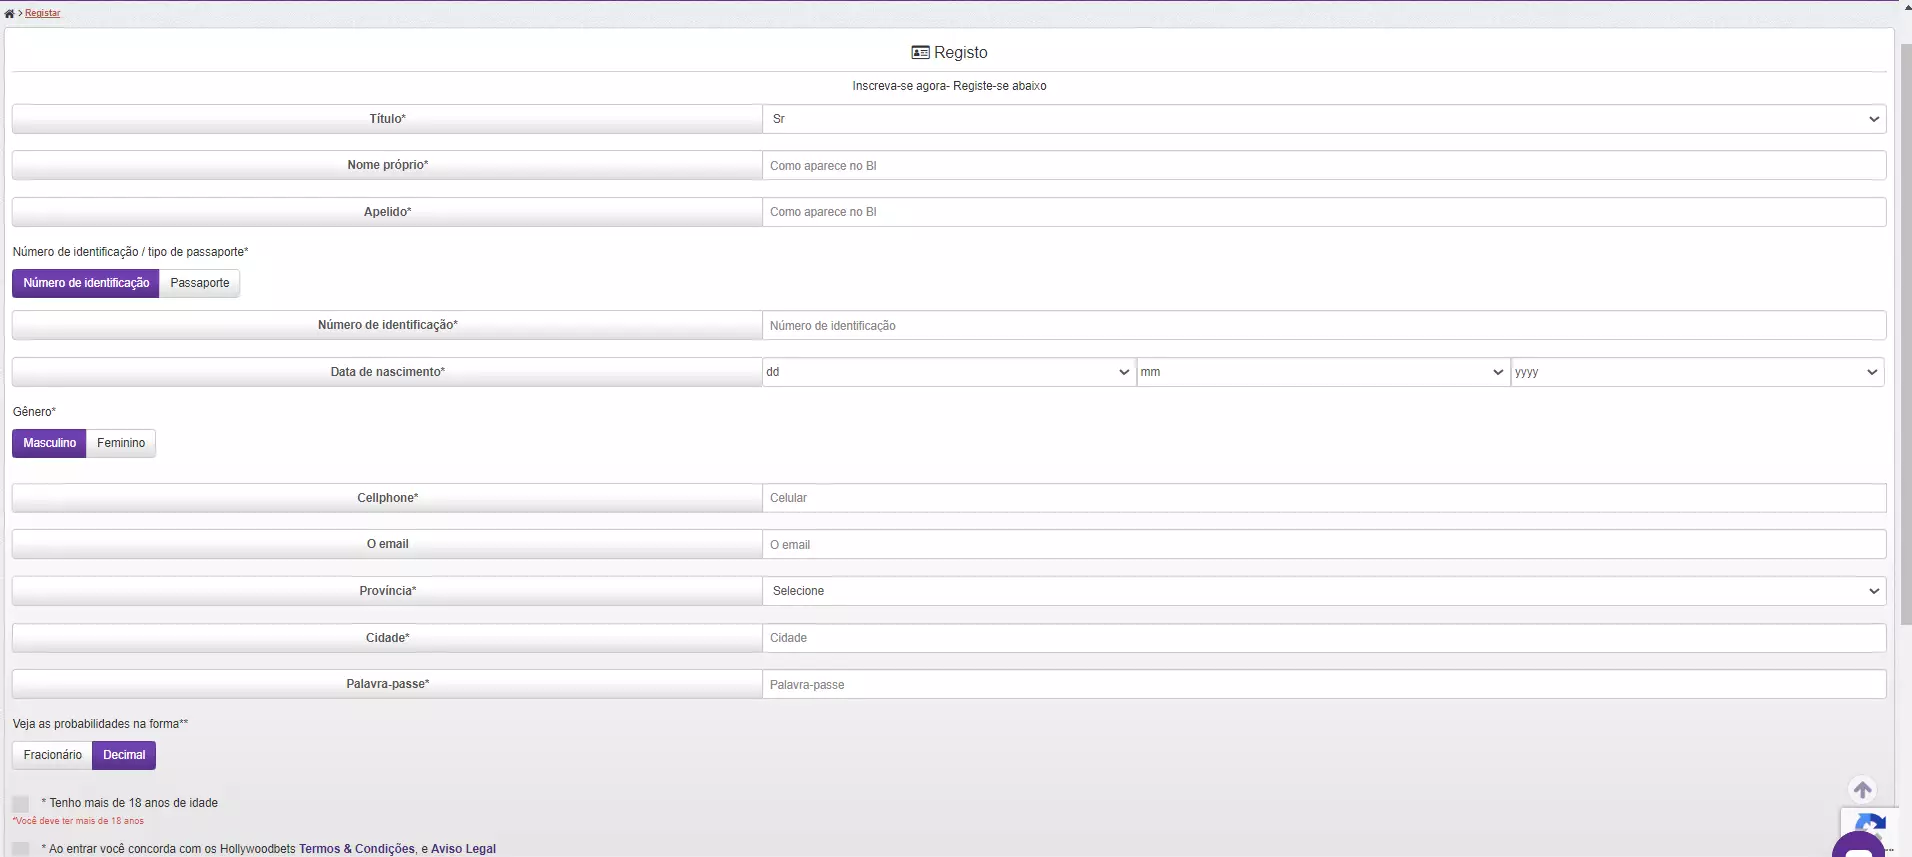Check the over 18 years age checkbox
The width and height of the screenshot is (1912, 857).
(x=21, y=804)
